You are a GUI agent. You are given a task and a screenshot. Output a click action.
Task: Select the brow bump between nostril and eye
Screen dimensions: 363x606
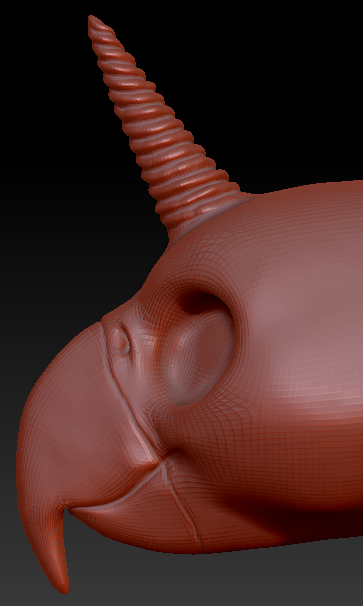pos(151,336)
